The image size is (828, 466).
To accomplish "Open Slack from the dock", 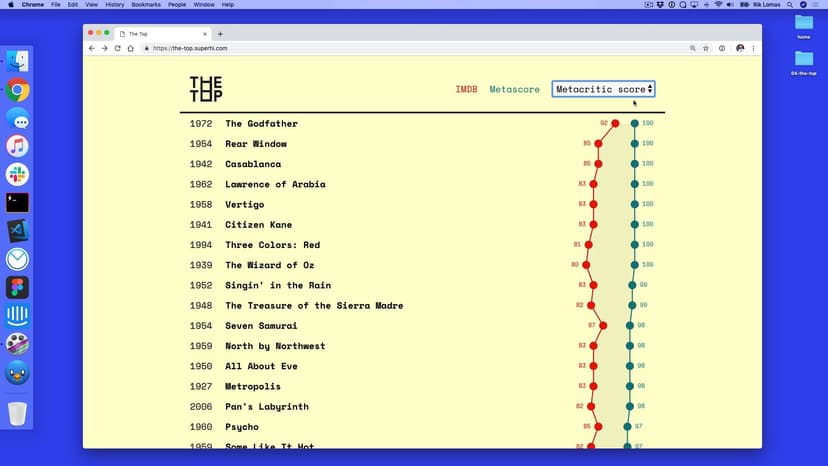I will tap(17, 174).
